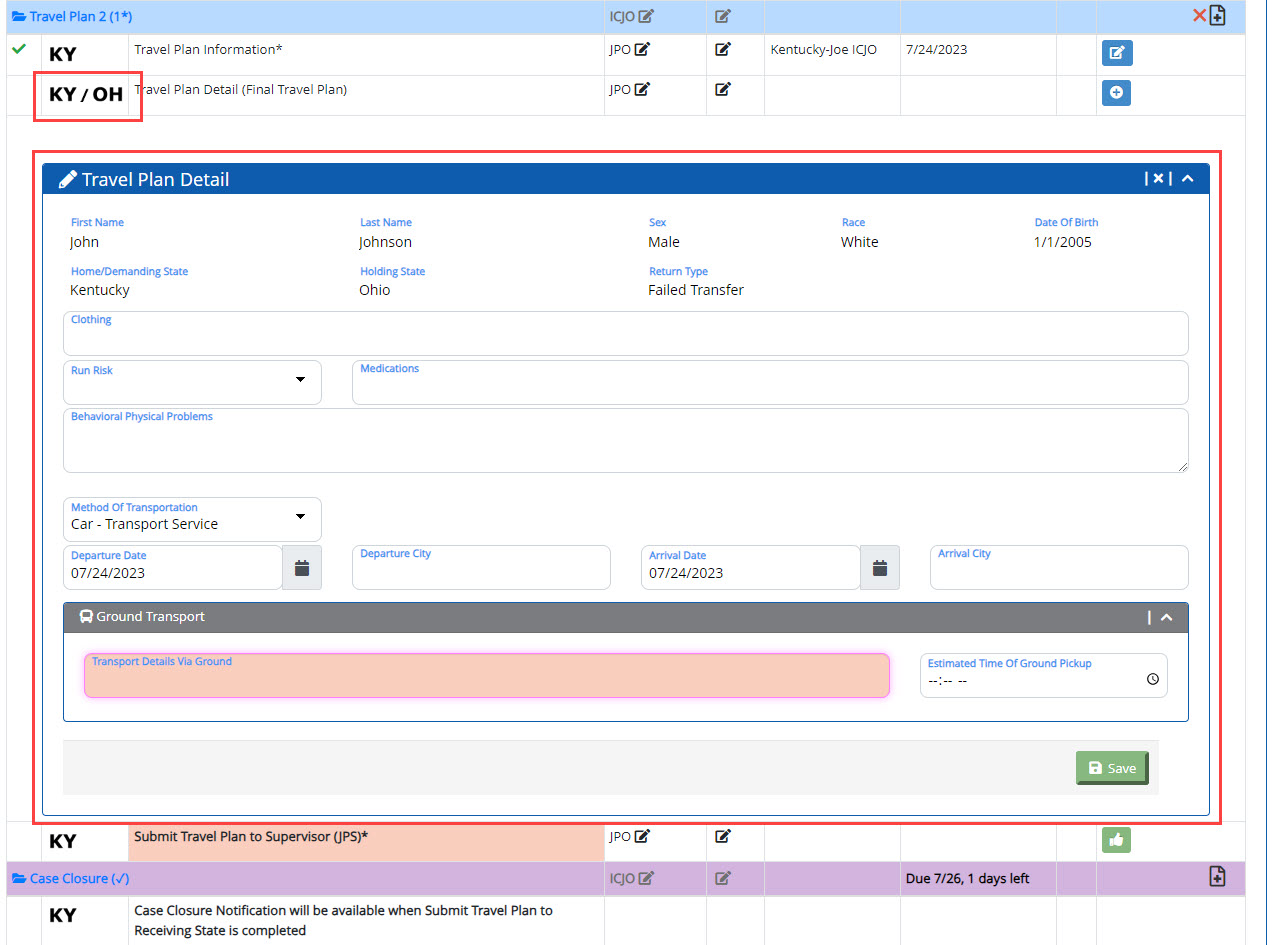Screen dimensions: 1274x945
Task: Click the JPO edit icon for Submit Travel Plan row
Action: click(x=642, y=836)
